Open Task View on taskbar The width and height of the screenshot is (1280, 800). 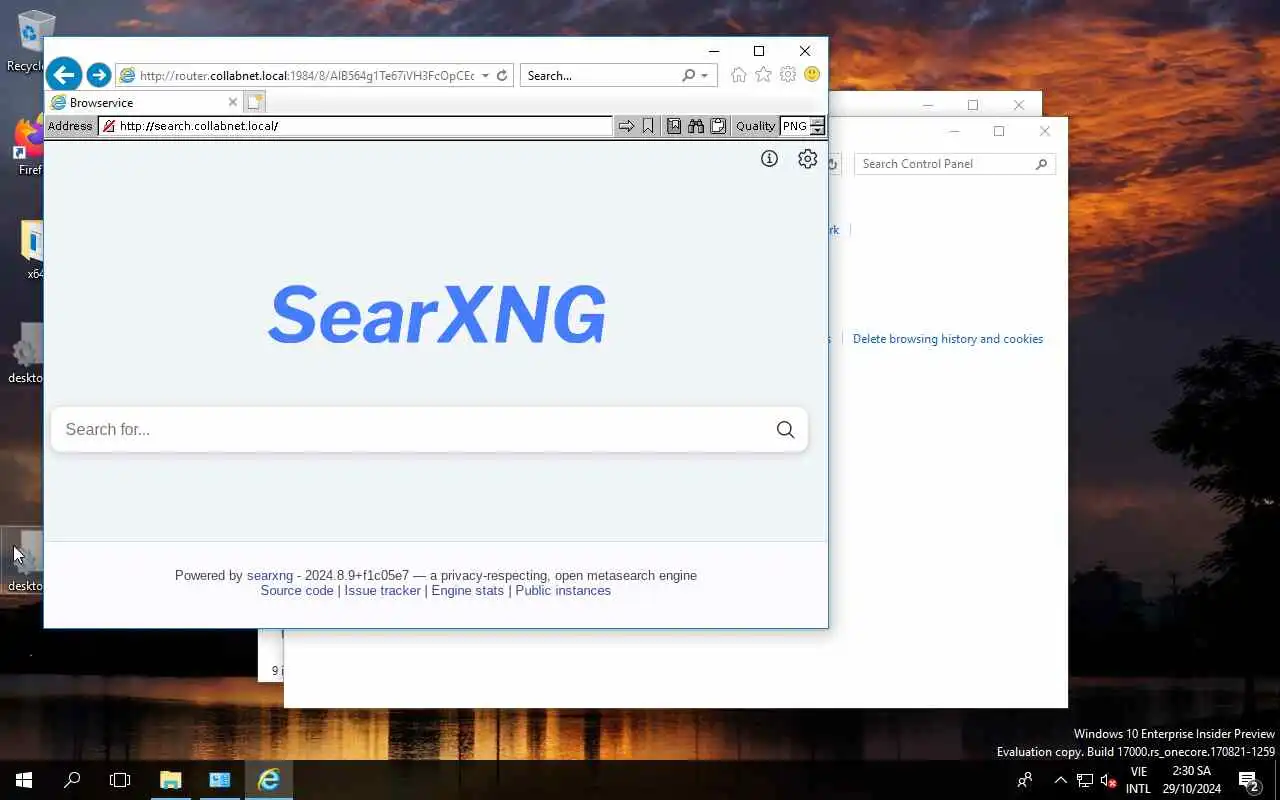coord(120,780)
